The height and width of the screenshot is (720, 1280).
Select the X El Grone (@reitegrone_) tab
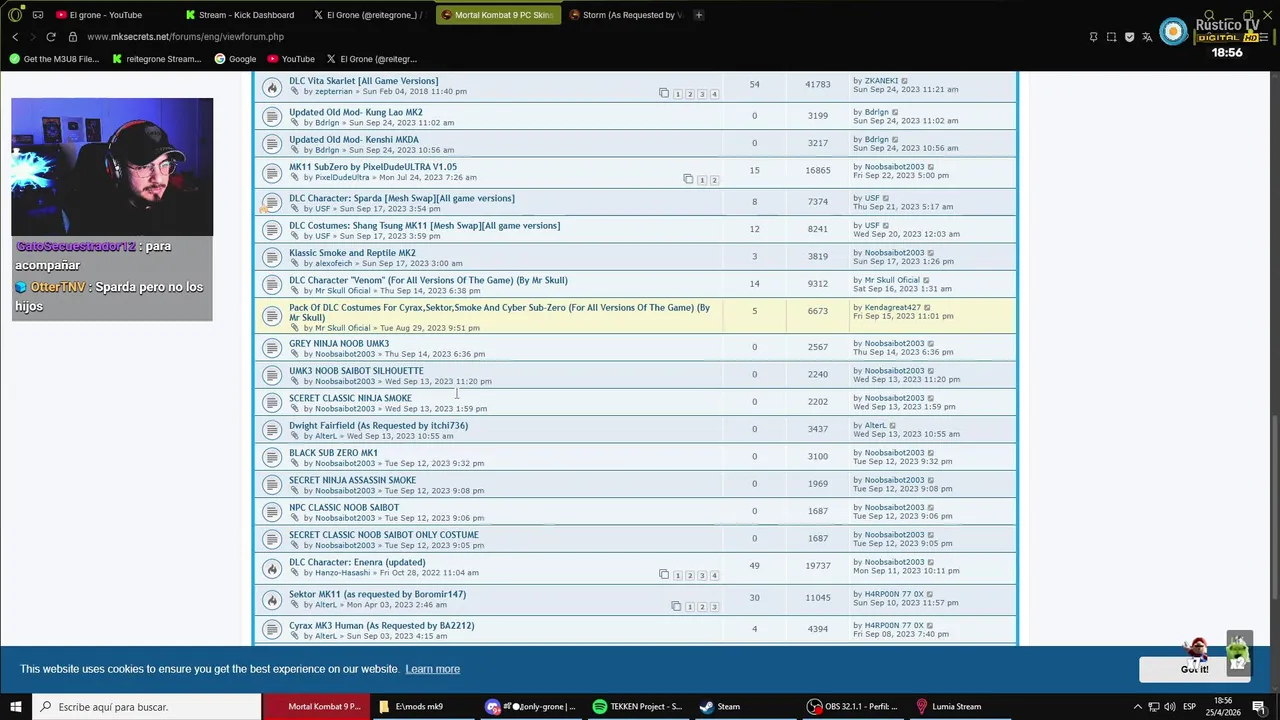tap(370, 15)
